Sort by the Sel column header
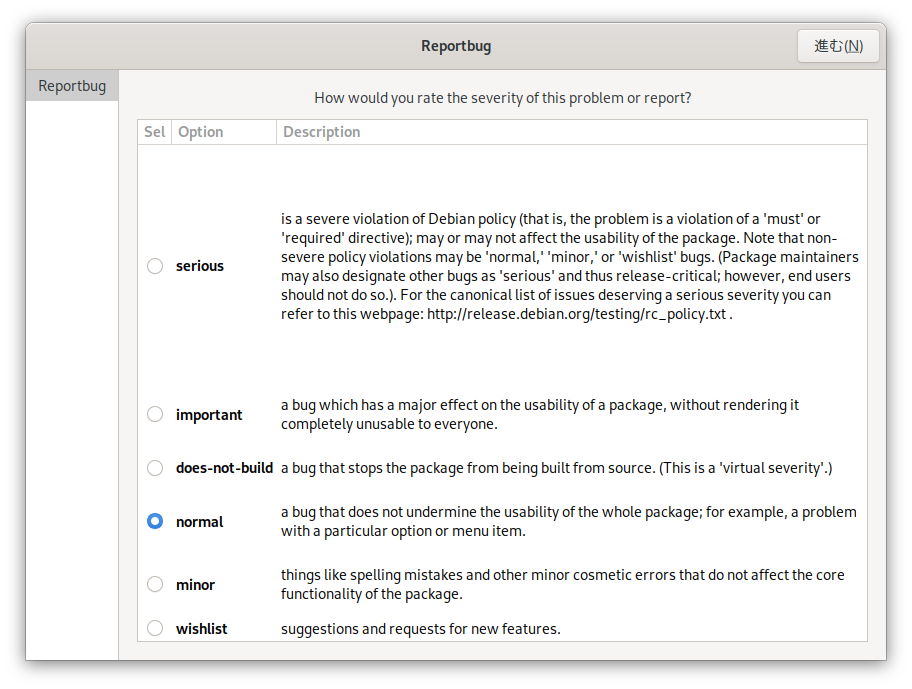Screen dimensions: 912x689 point(155,132)
